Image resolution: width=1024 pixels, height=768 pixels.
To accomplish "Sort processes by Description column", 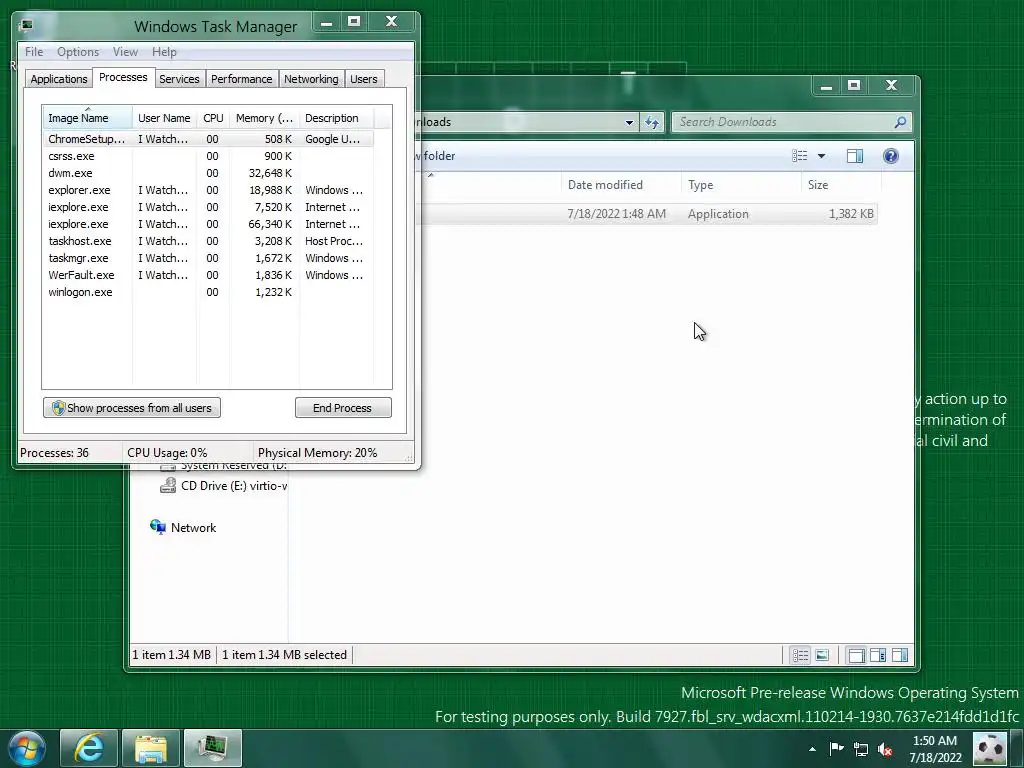I will point(336,118).
